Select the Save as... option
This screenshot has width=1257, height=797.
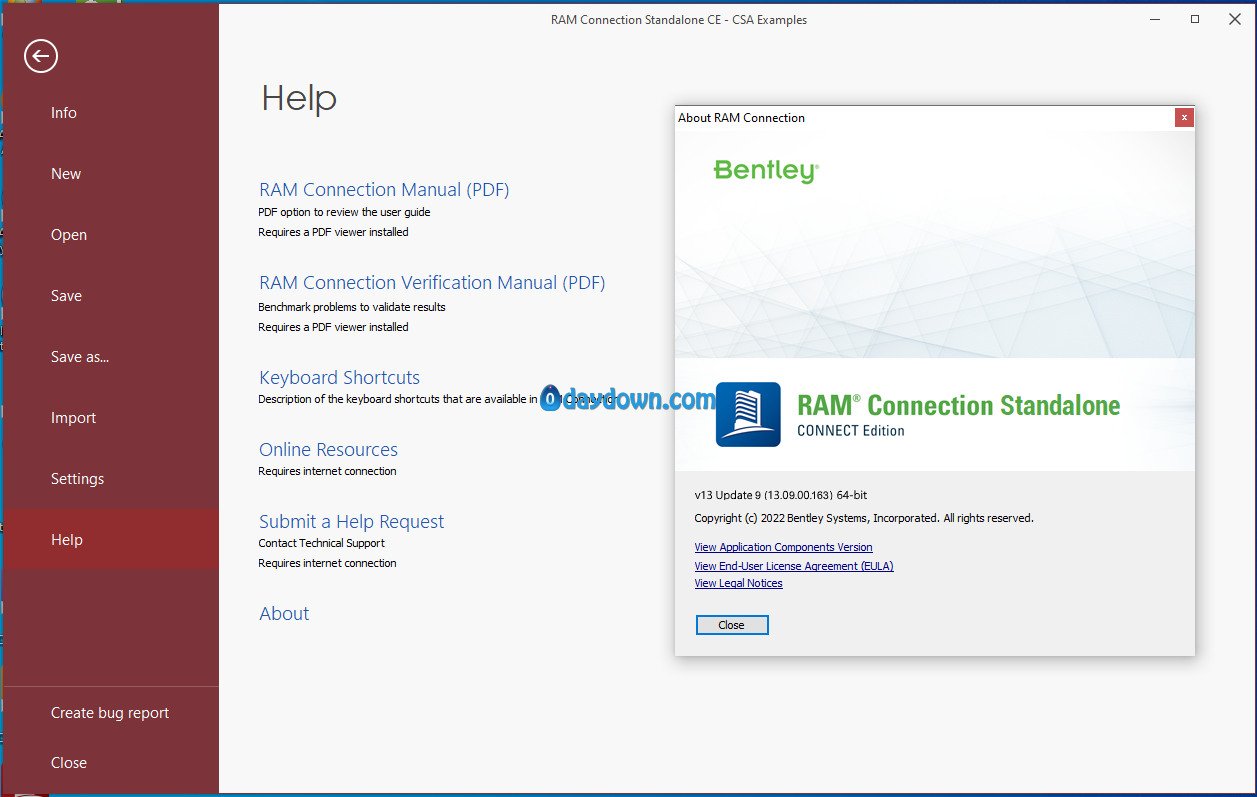pos(80,357)
